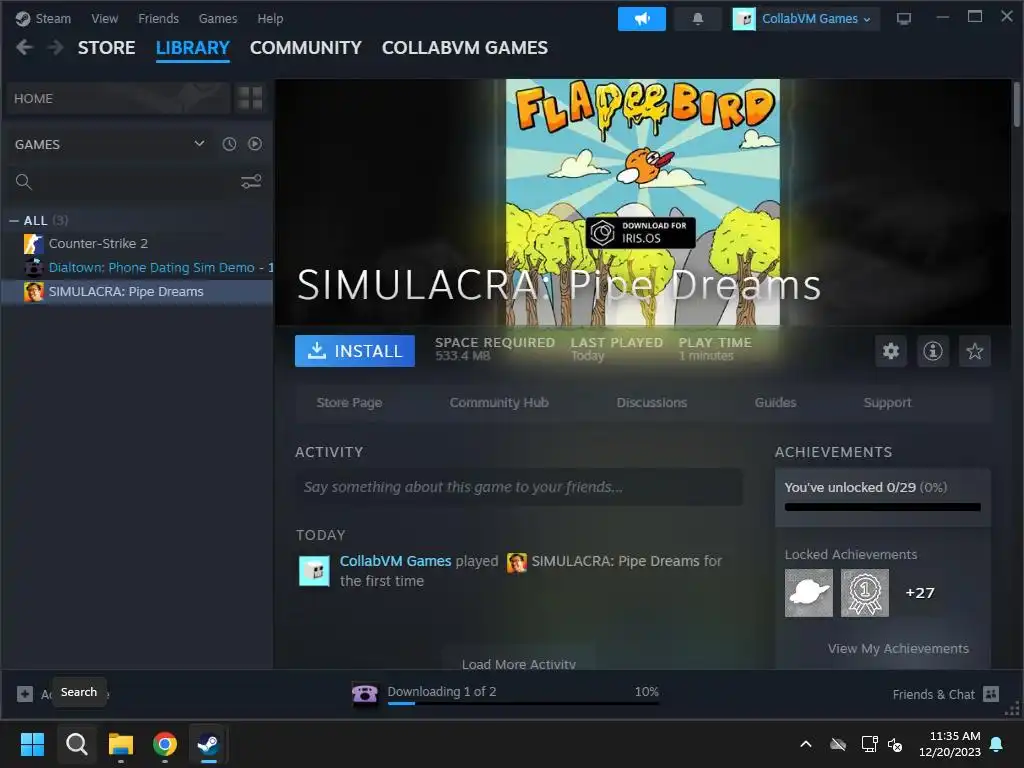
Task: Open the Games menu
Action: 217,18
